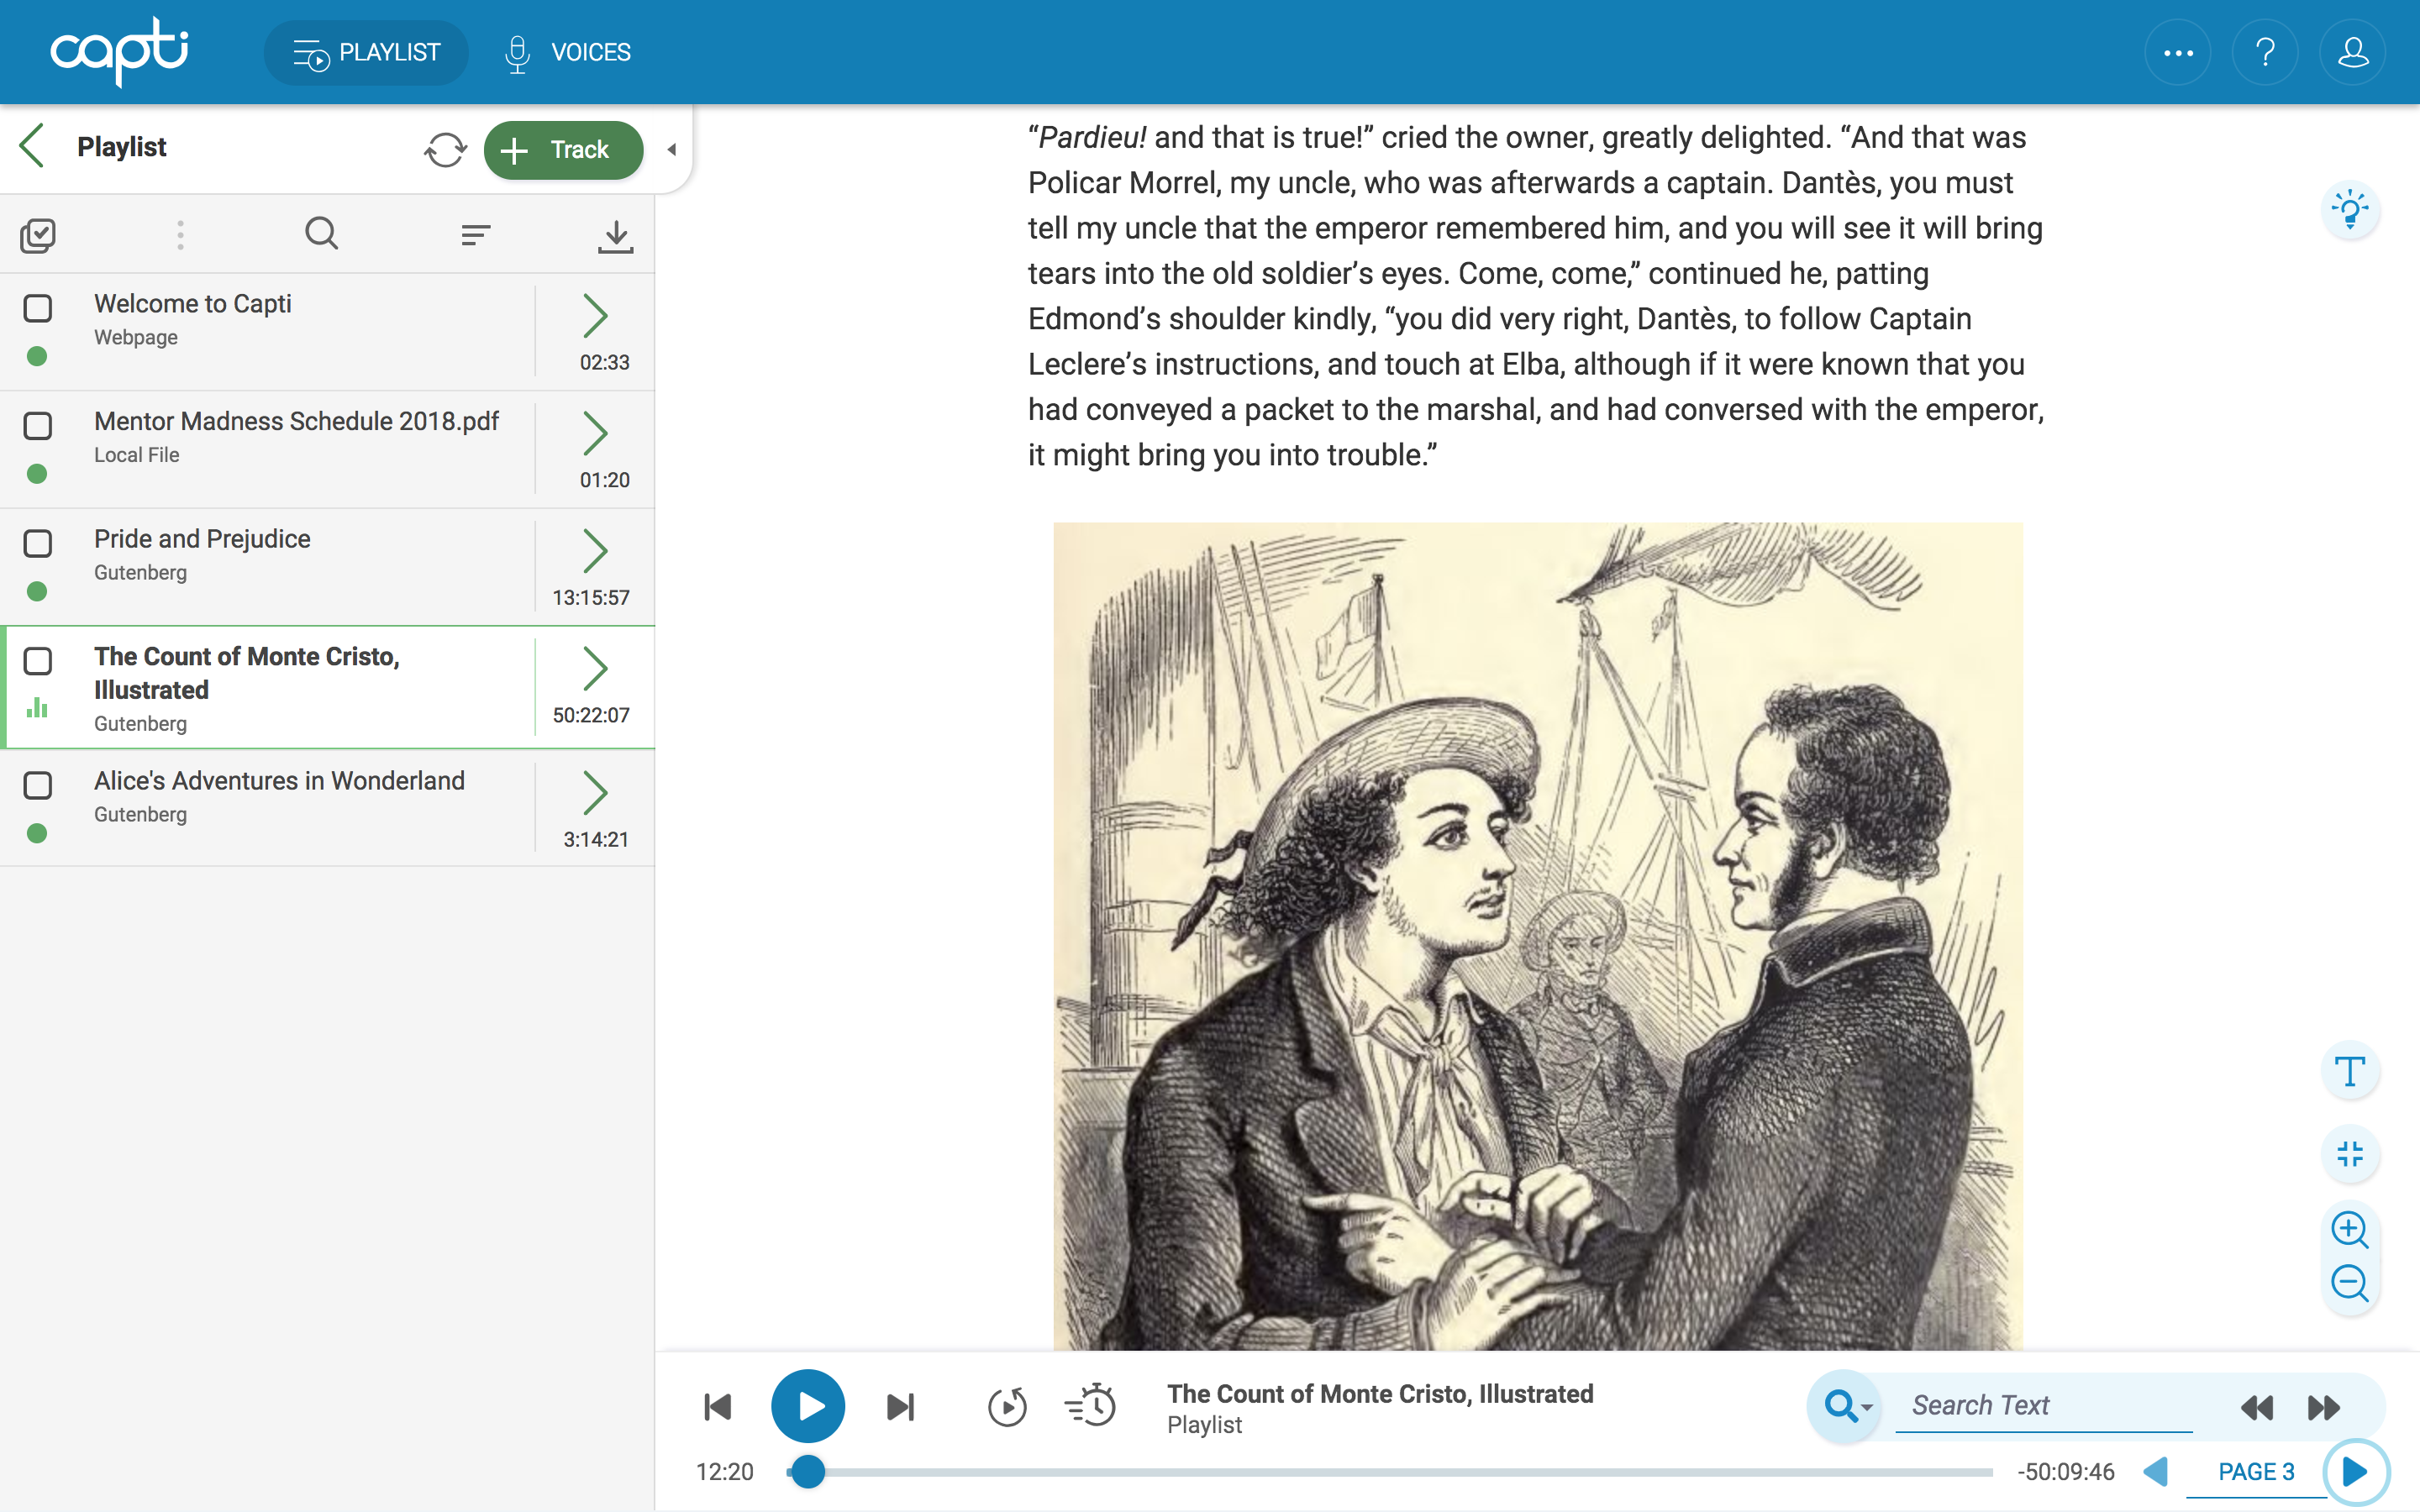The image size is (2420, 1512).
Task: Click the playback progress slider handle
Action: coord(808,1471)
